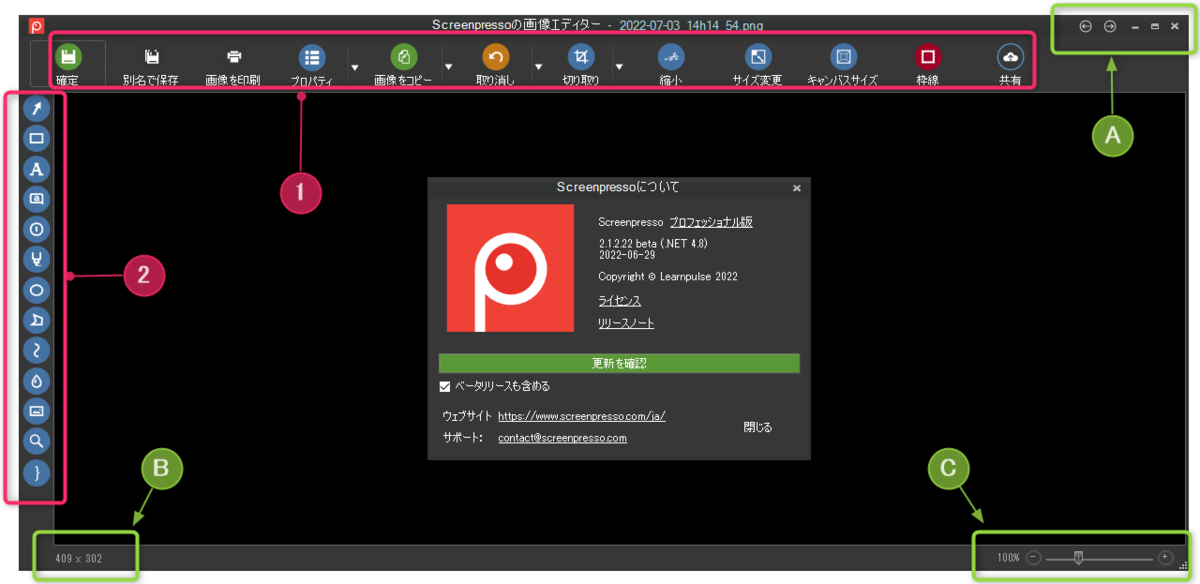This screenshot has height=584, width=1200.
Task: Open the www.screenpresso.com/ja website link
Action: pyautogui.click(x=581, y=416)
